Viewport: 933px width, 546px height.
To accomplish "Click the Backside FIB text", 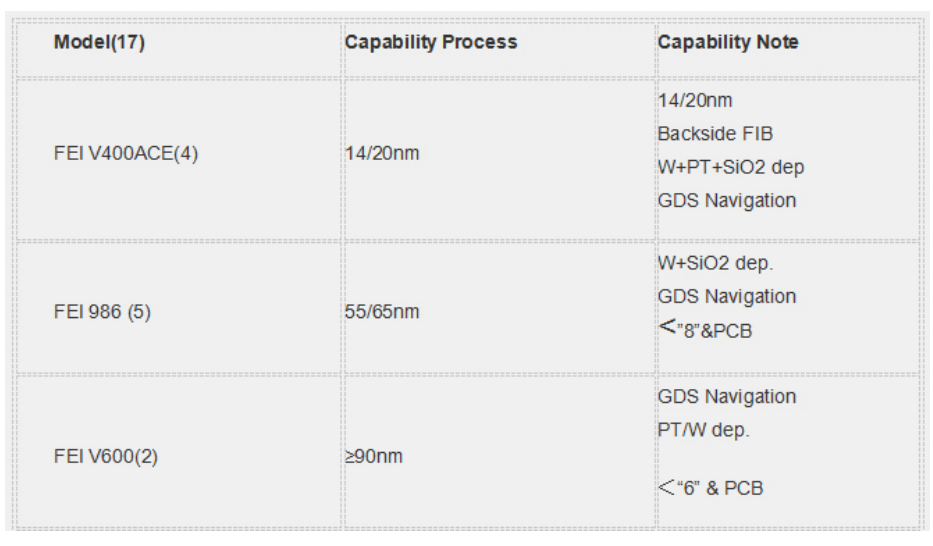I will 715,134.
